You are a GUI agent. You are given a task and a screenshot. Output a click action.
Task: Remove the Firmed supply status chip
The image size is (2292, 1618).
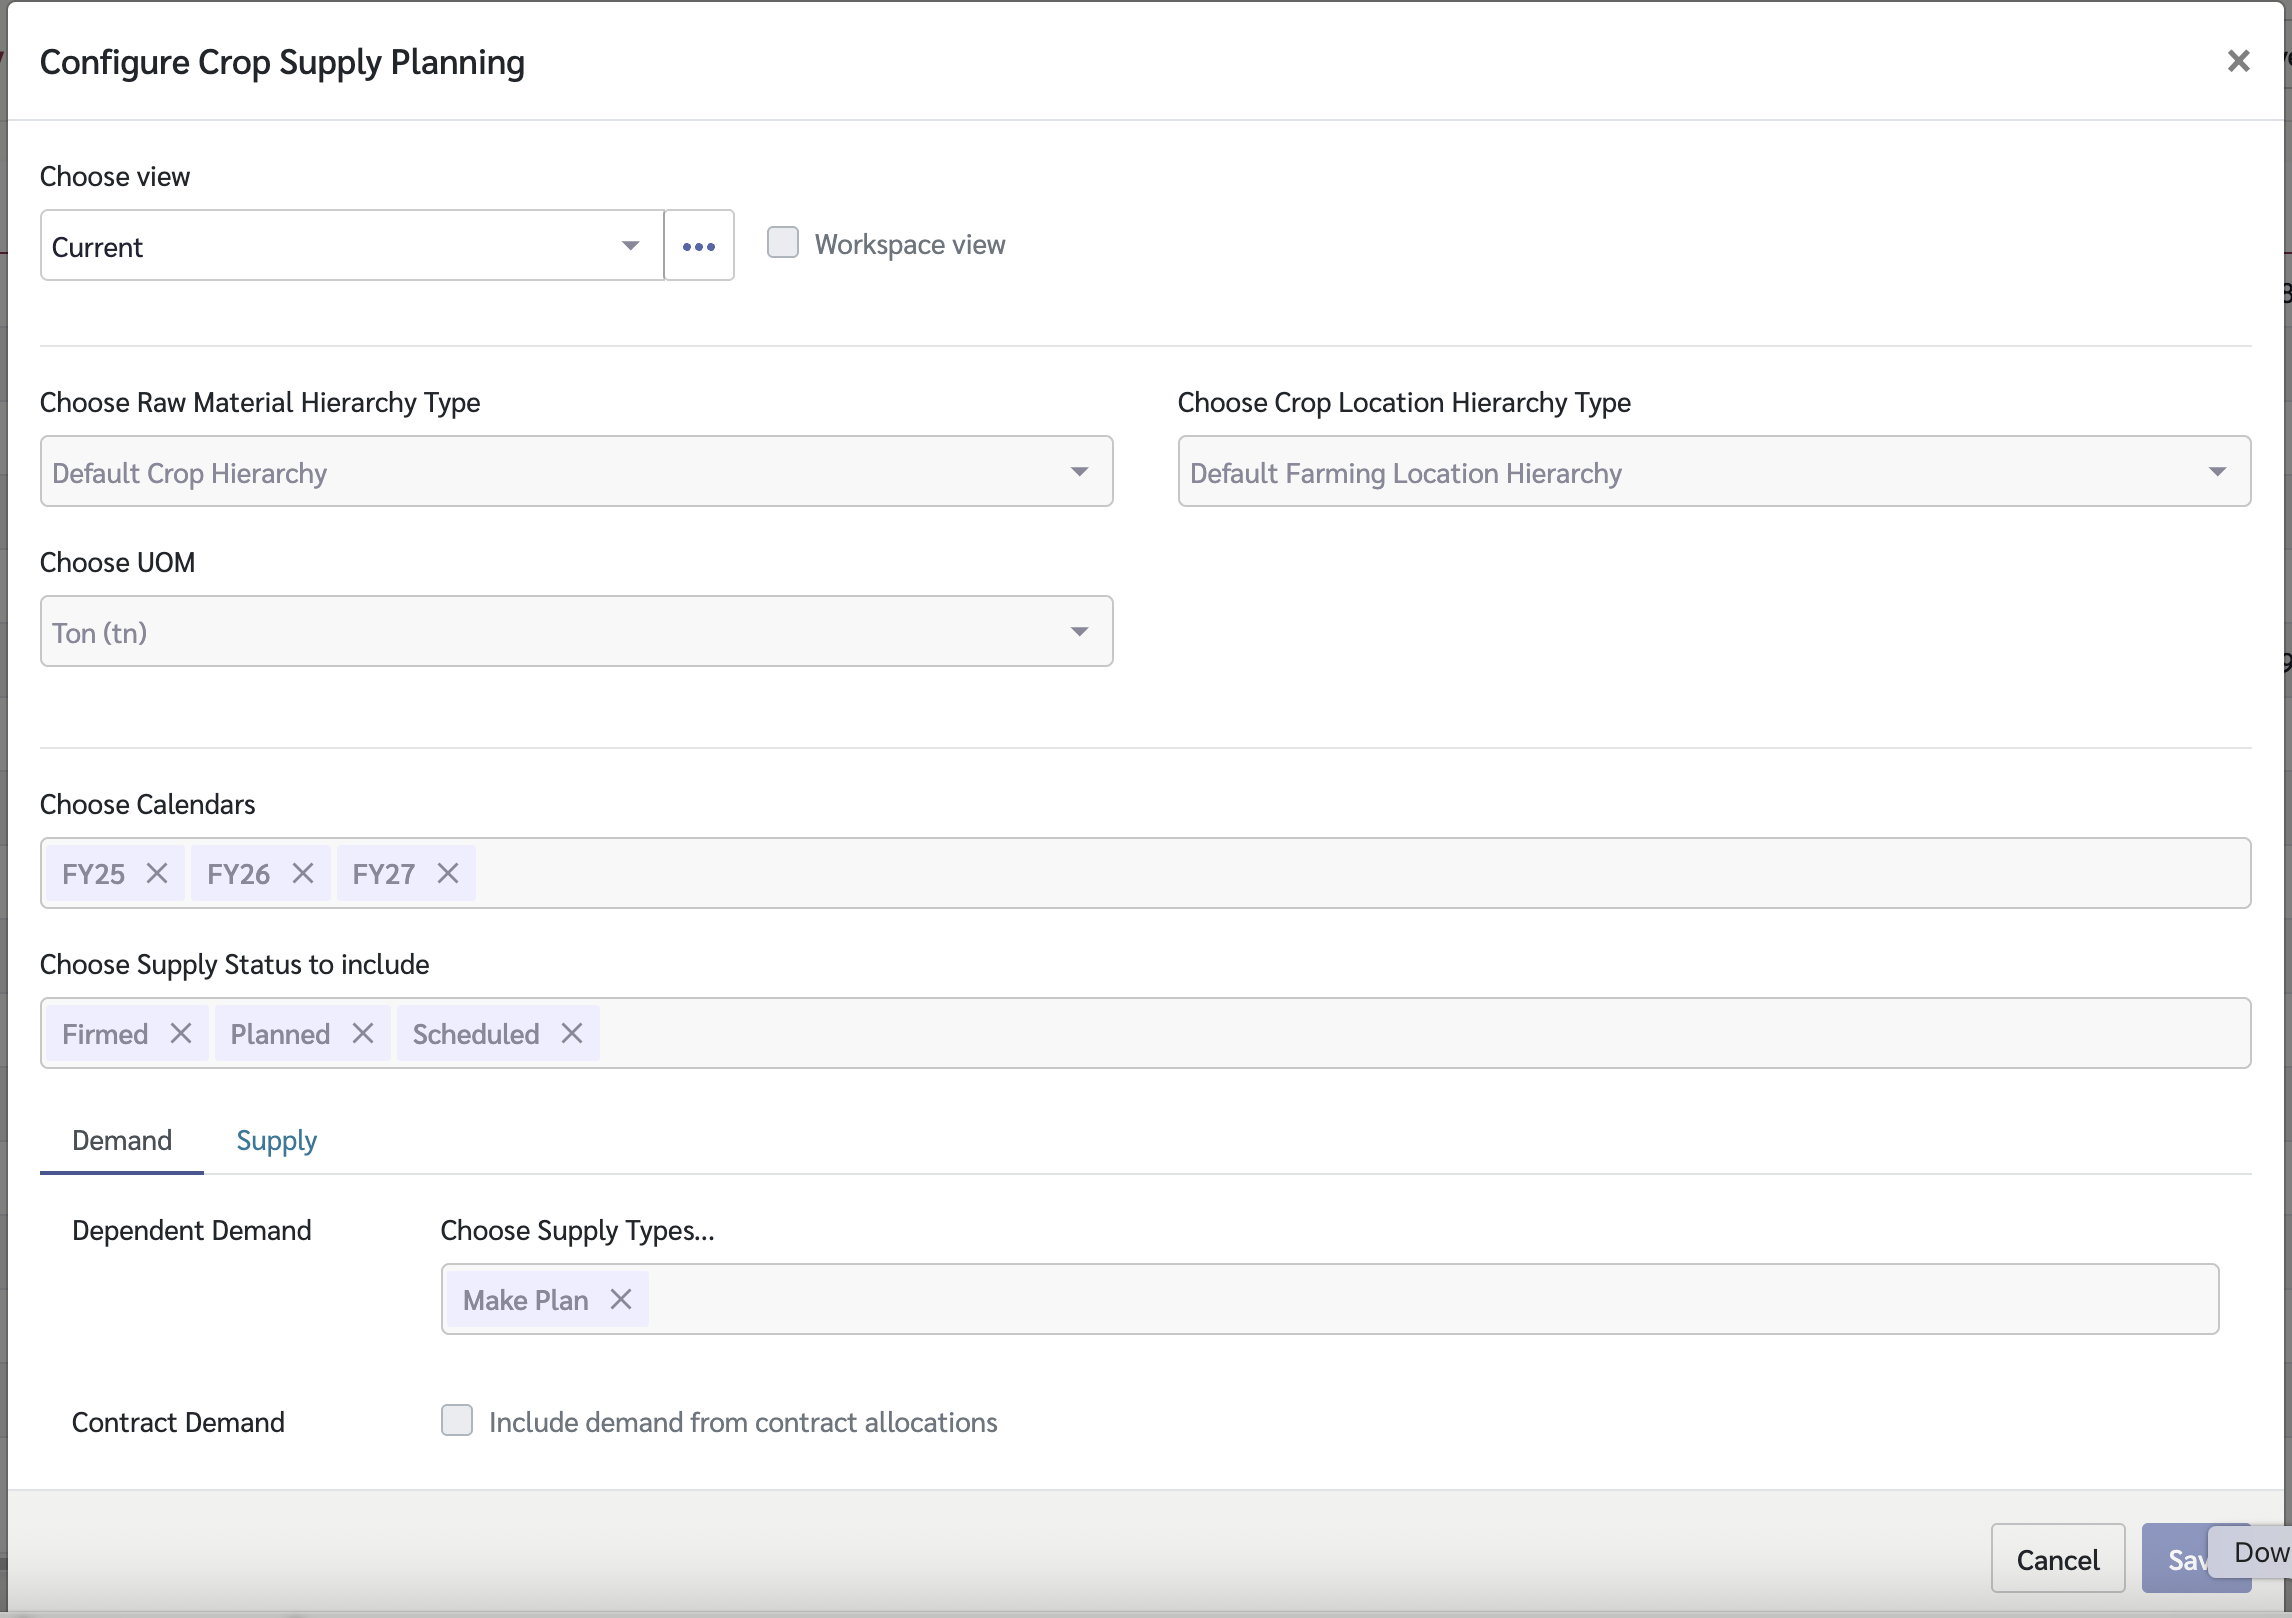182,1033
